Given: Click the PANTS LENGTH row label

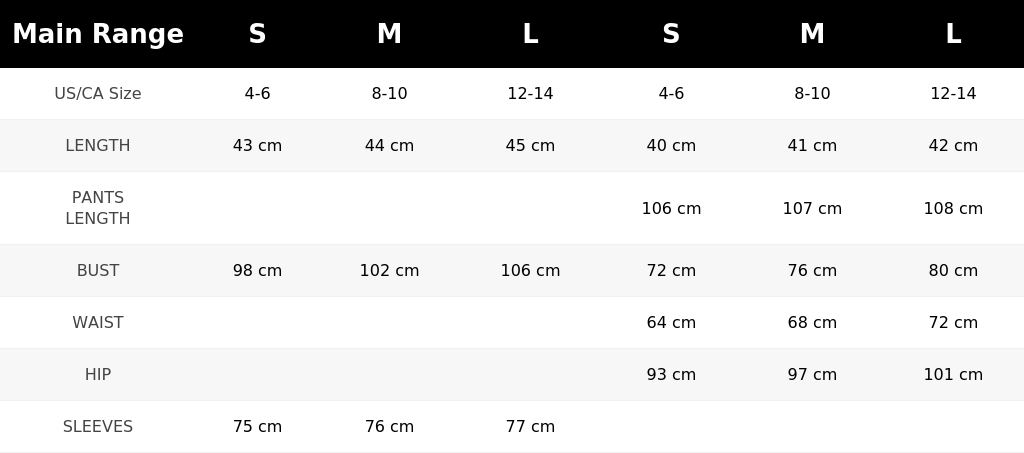Looking at the screenshot, I should coord(98,208).
